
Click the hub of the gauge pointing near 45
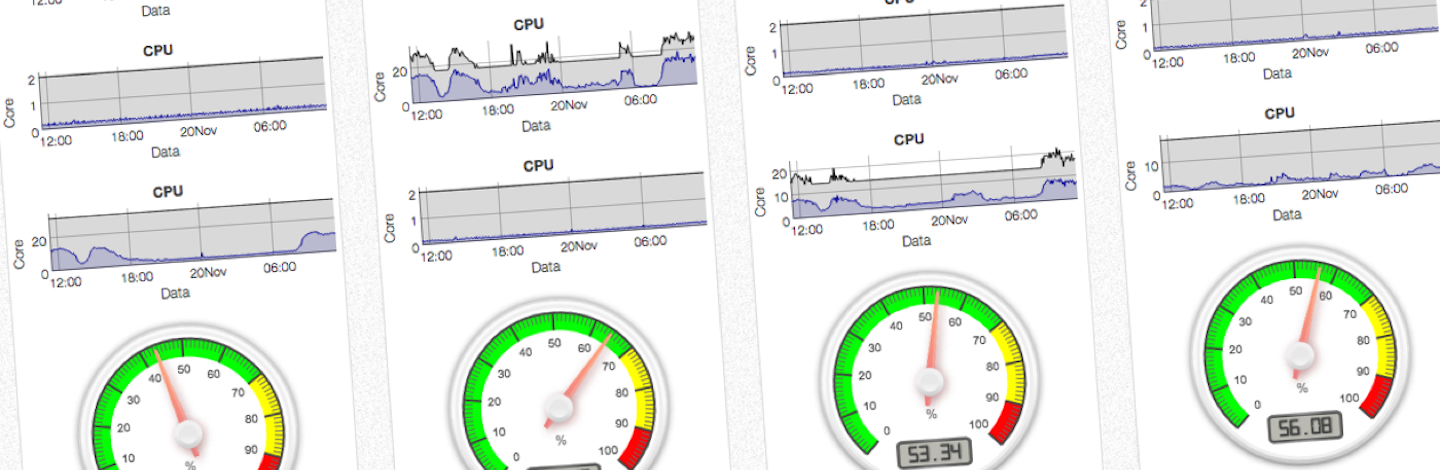click(189, 433)
